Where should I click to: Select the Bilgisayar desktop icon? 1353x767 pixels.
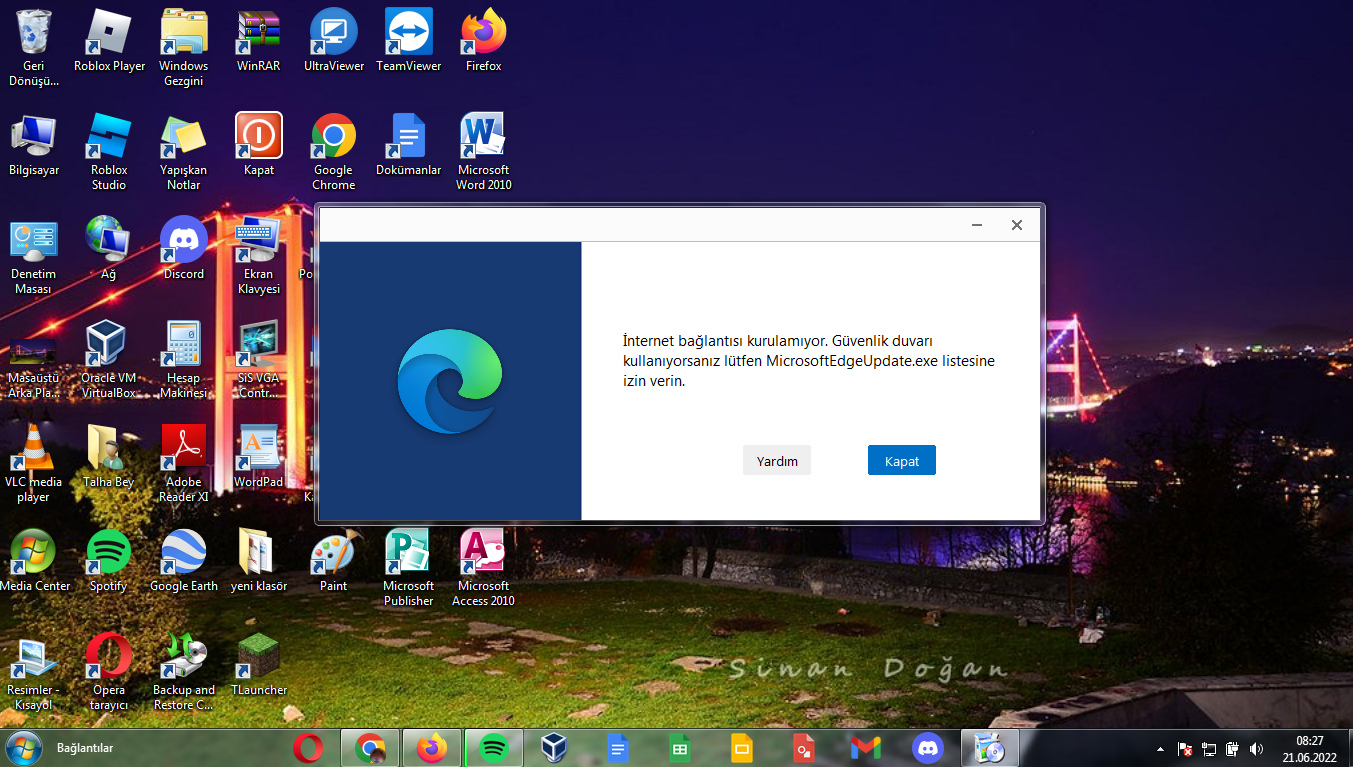click(34, 144)
